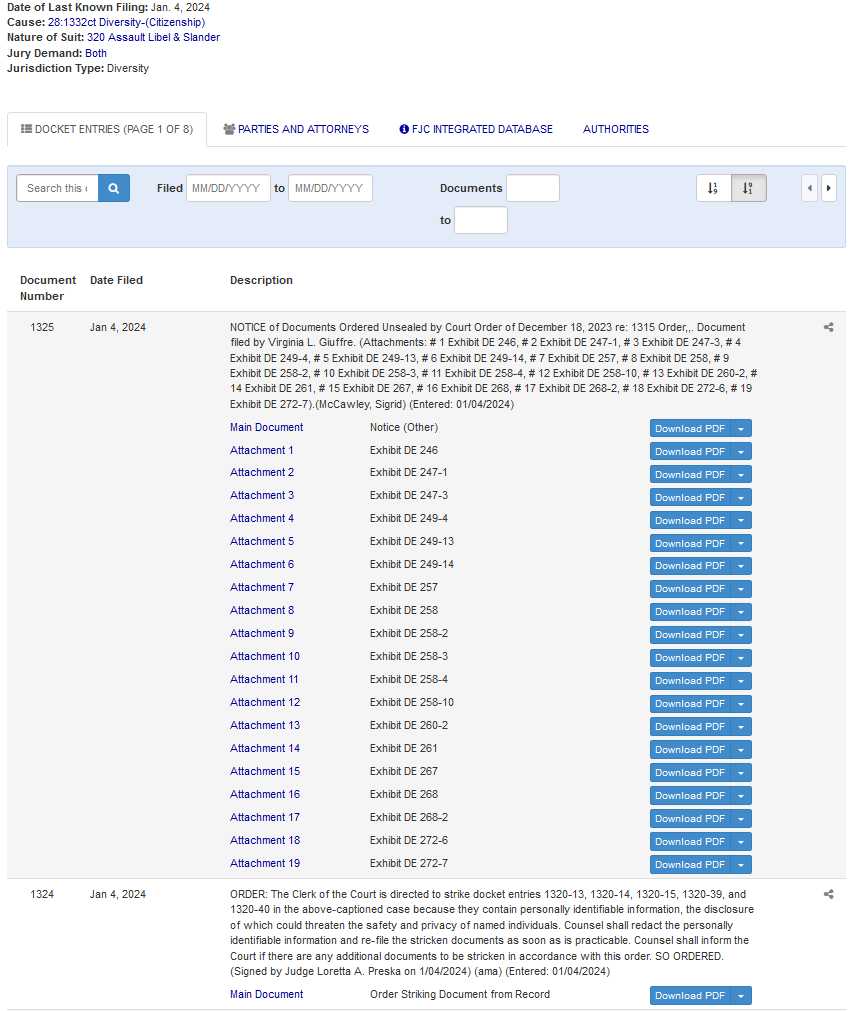Open Attachment 12 link
This screenshot has height=1011, width=857.
click(x=265, y=702)
